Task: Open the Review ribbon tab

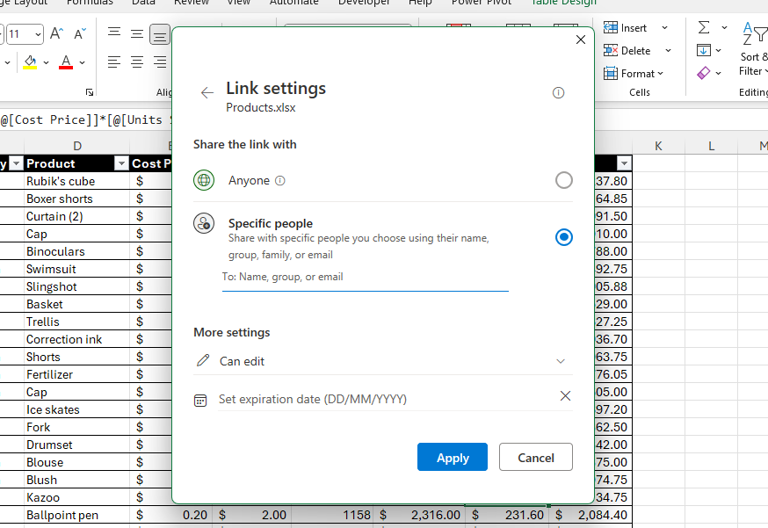Action: pyautogui.click(x=192, y=2)
